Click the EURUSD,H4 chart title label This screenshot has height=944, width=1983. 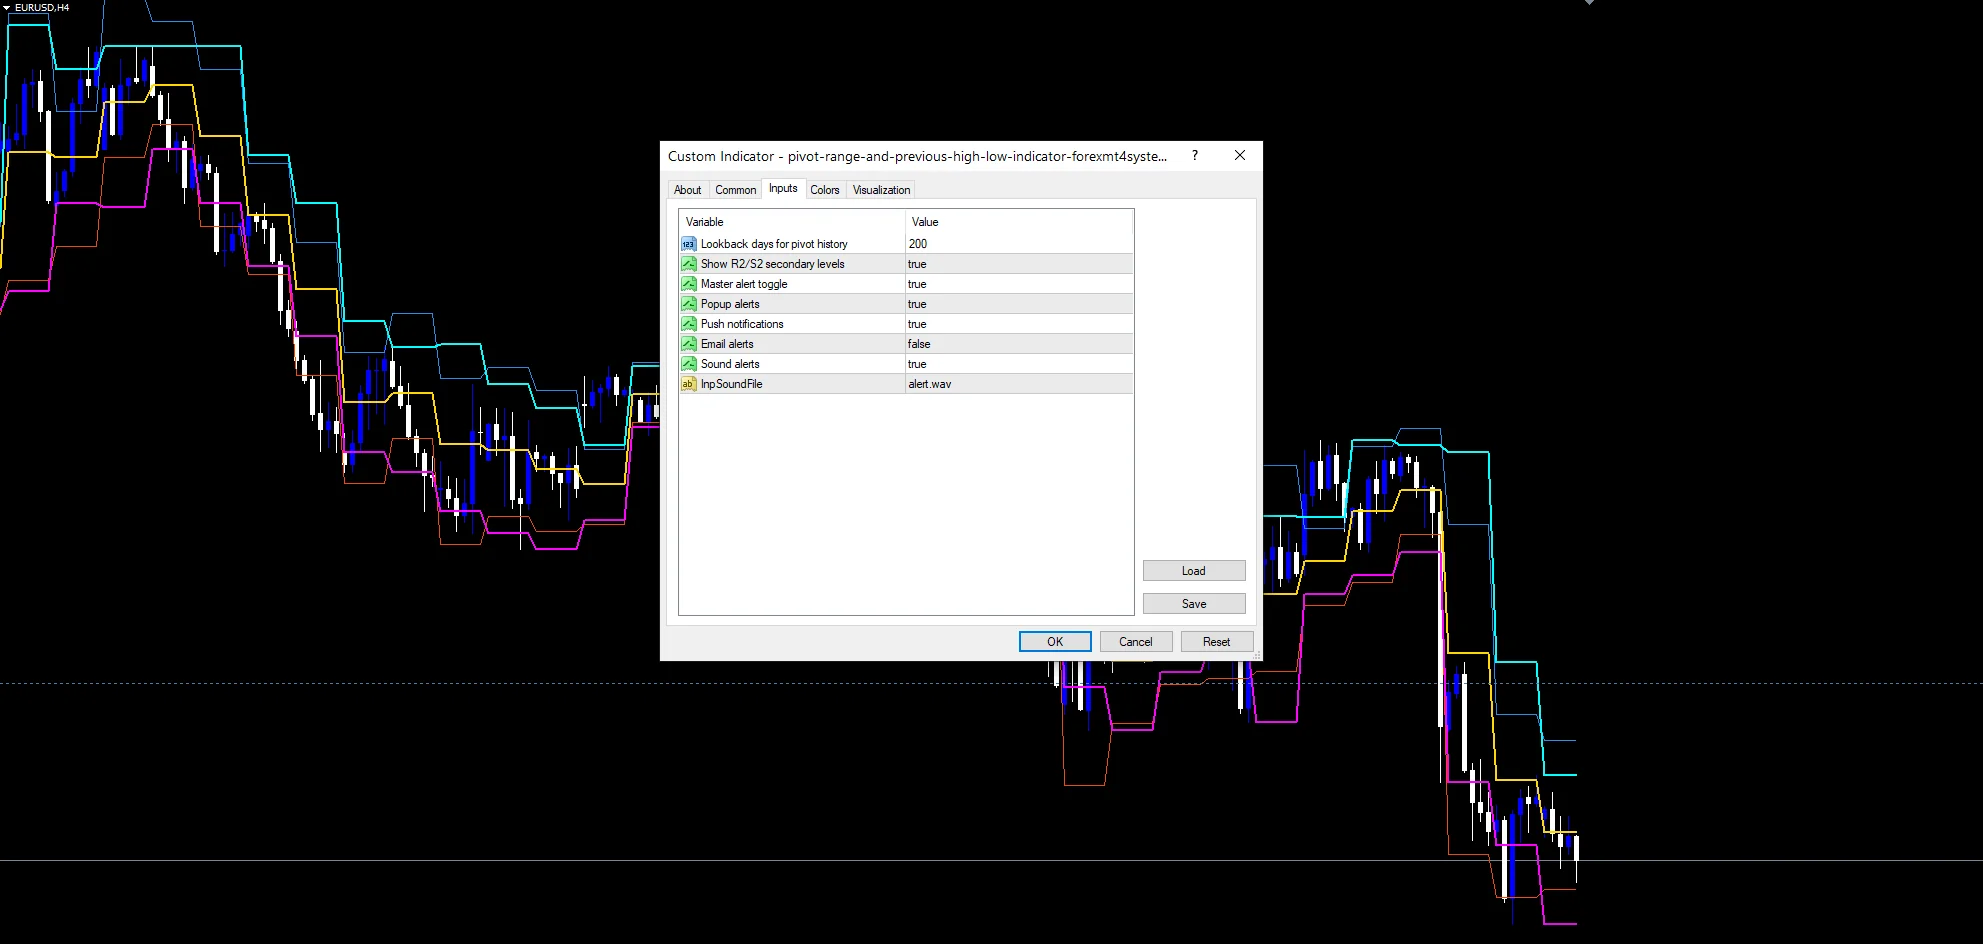coord(42,7)
